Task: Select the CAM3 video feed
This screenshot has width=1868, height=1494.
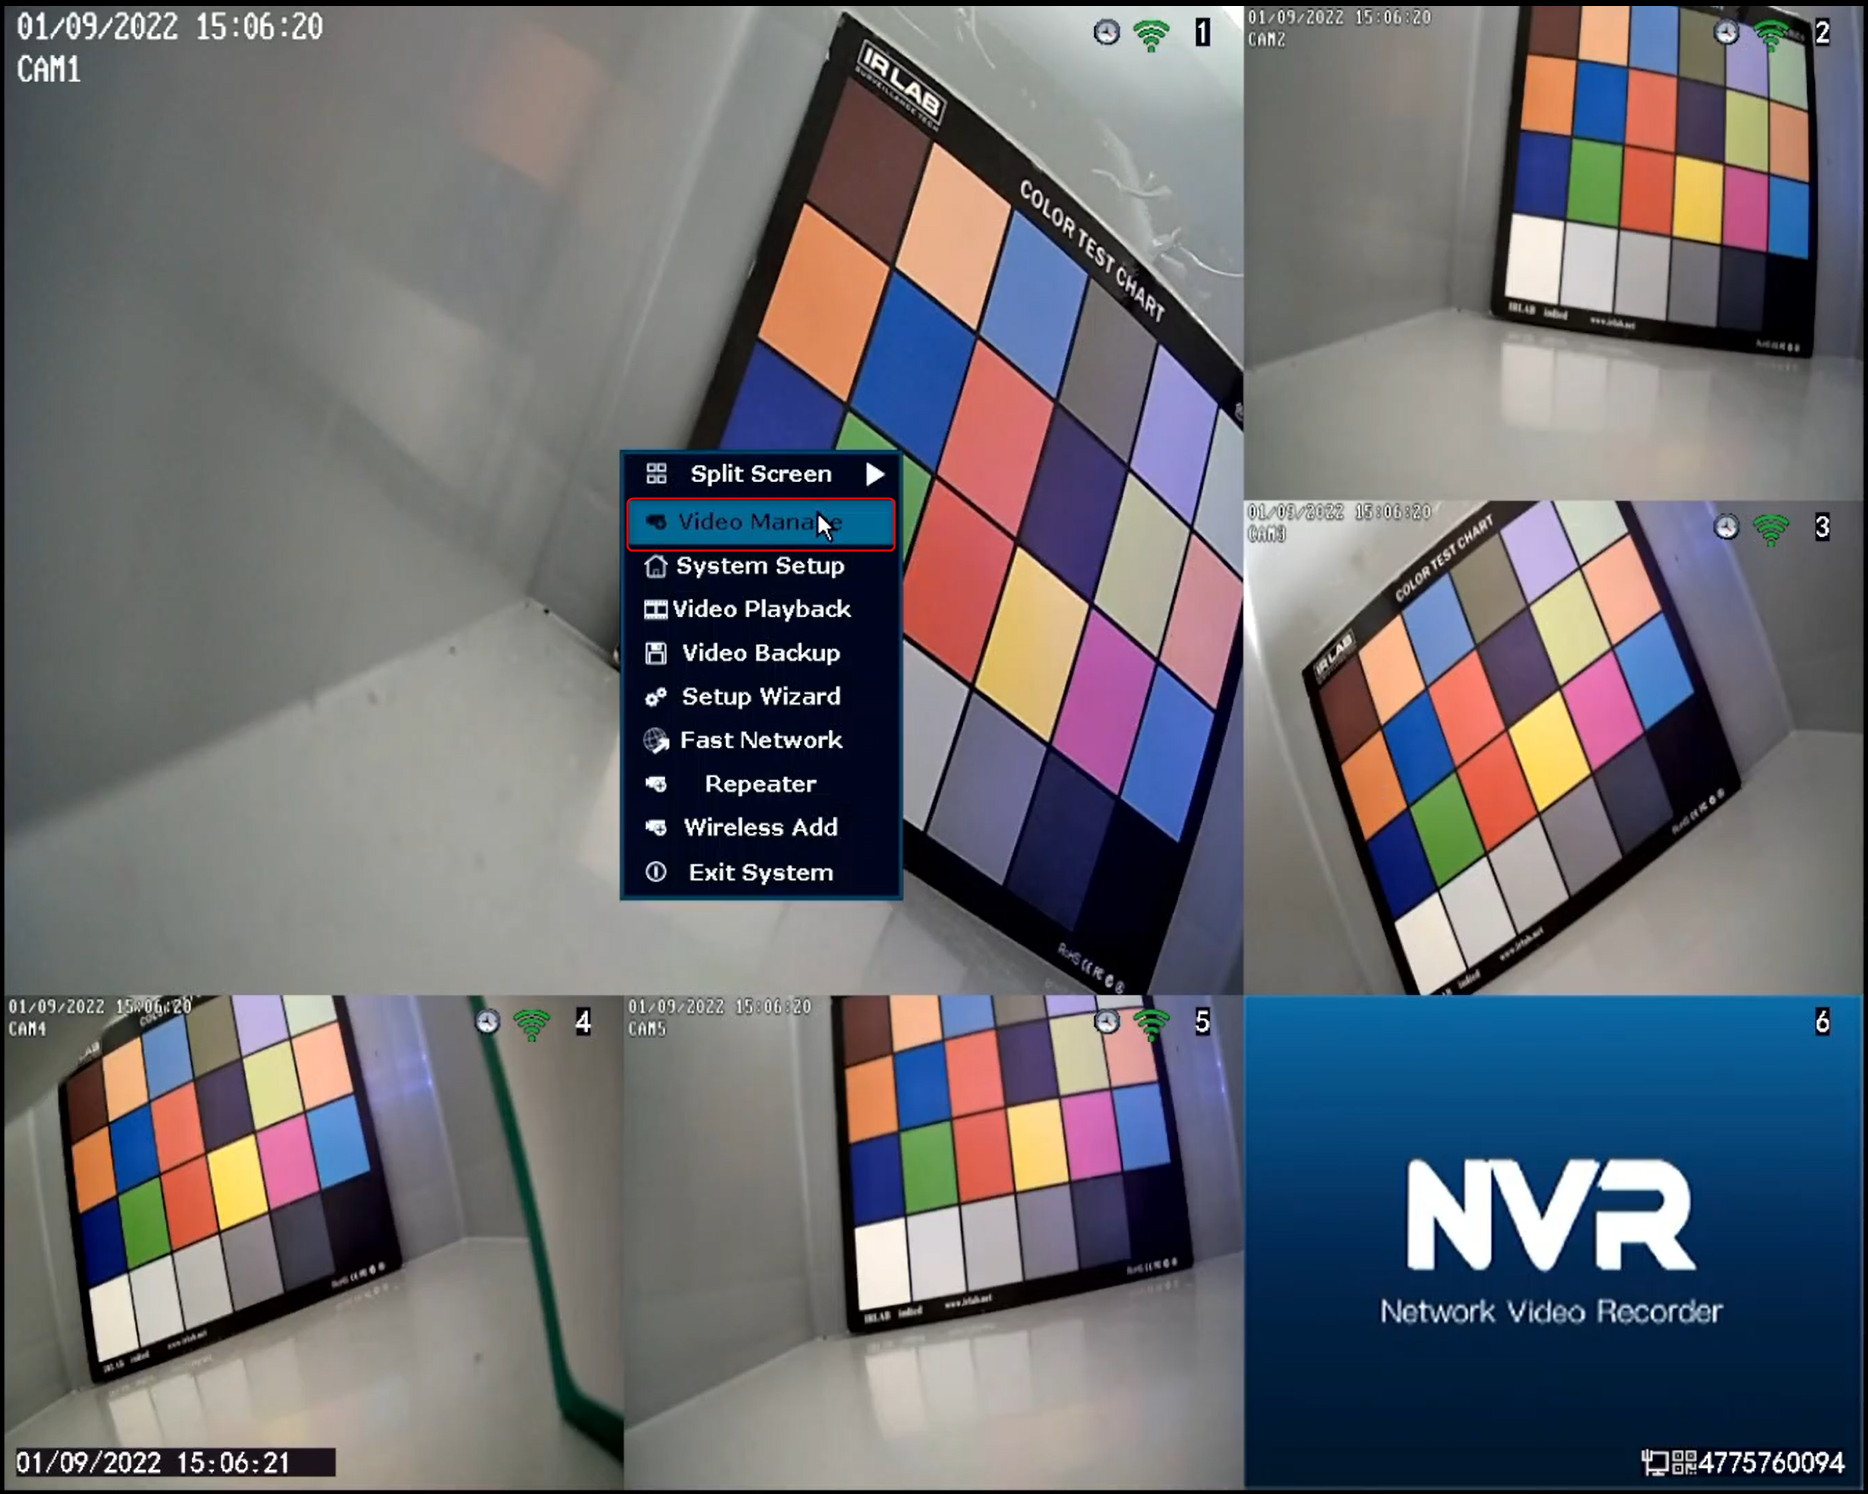Action: click(1554, 747)
